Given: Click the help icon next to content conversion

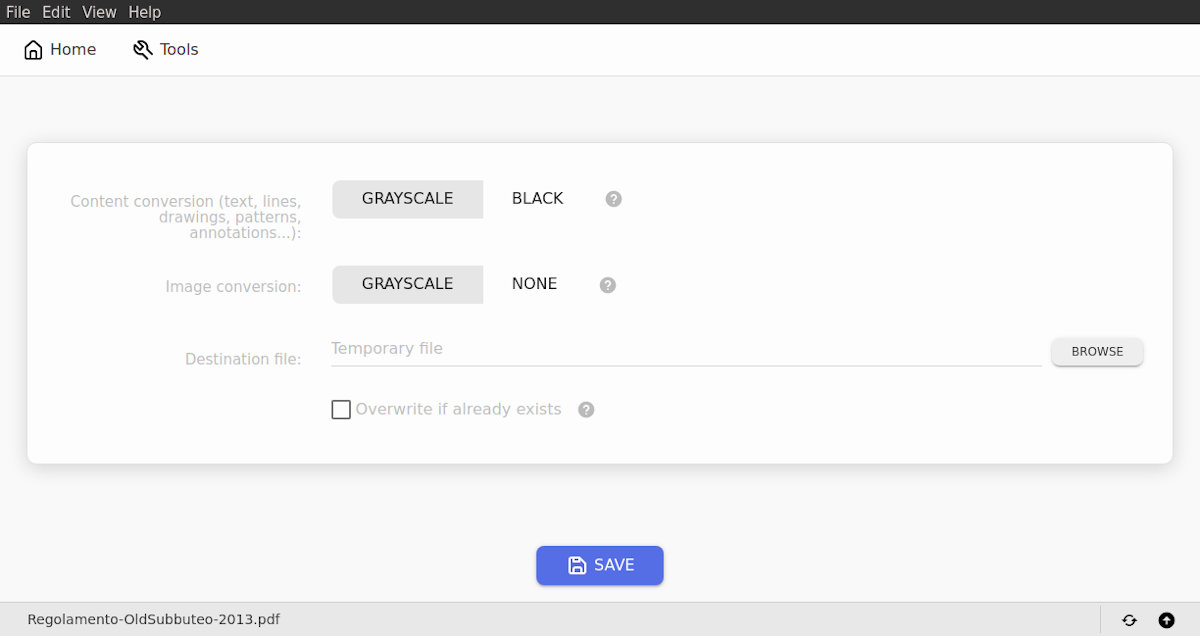Looking at the screenshot, I should [x=612, y=199].
